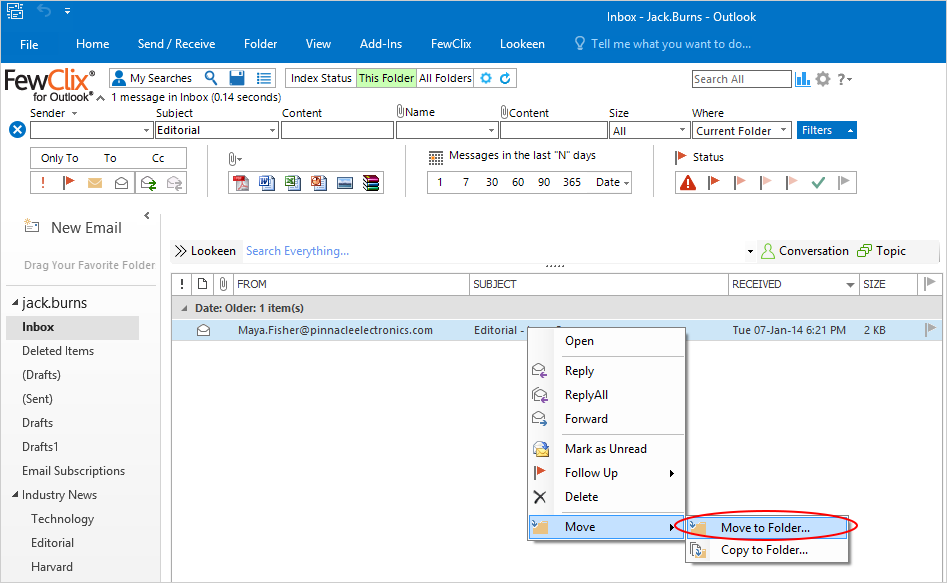Open the statistics bar chart icon
The image size is (947, 583).
click(803, 79)
